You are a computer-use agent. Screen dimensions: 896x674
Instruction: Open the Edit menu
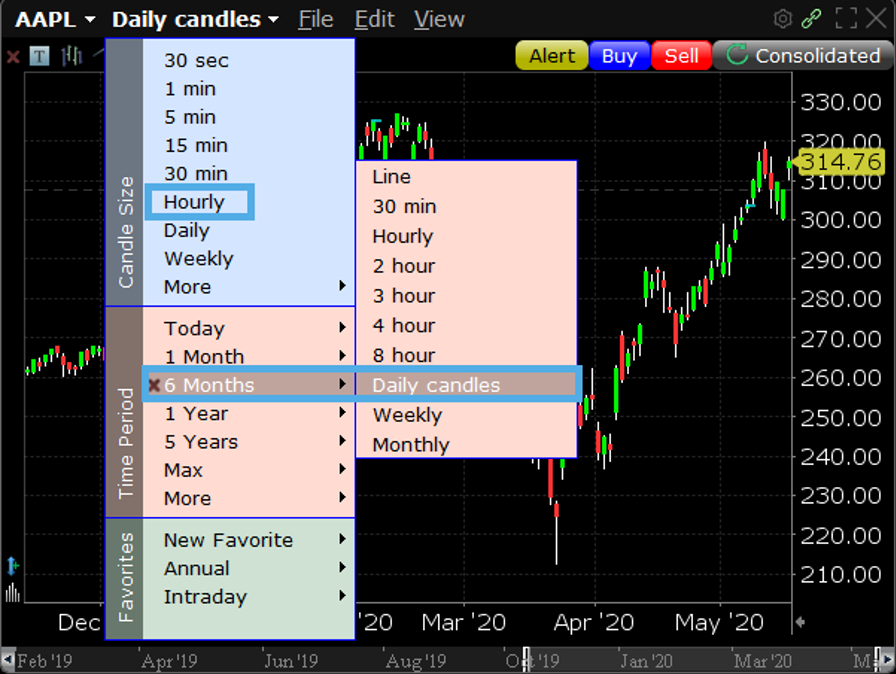click(x=375, y=18)
